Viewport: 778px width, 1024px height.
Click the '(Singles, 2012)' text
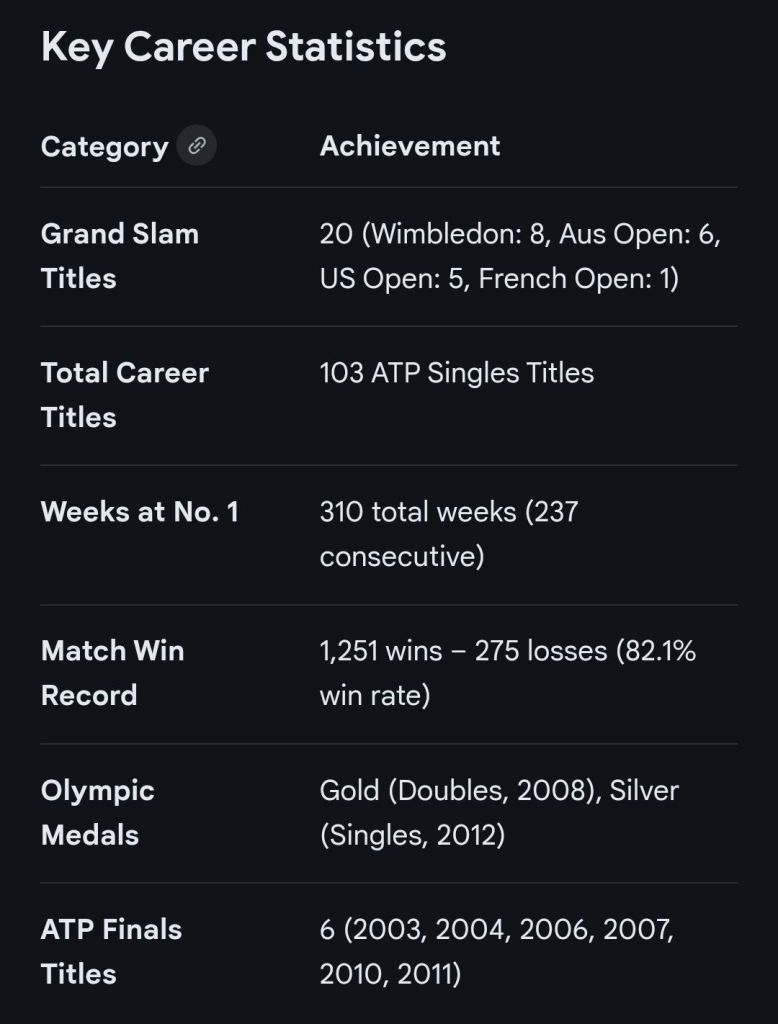411,835
